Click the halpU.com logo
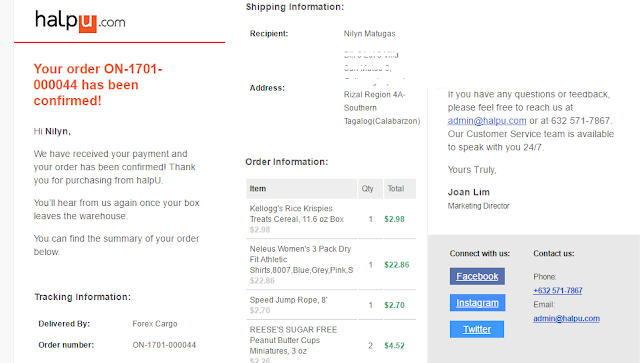Image resolution: width=640 pixels, height=363 pixels. [80, 21]
